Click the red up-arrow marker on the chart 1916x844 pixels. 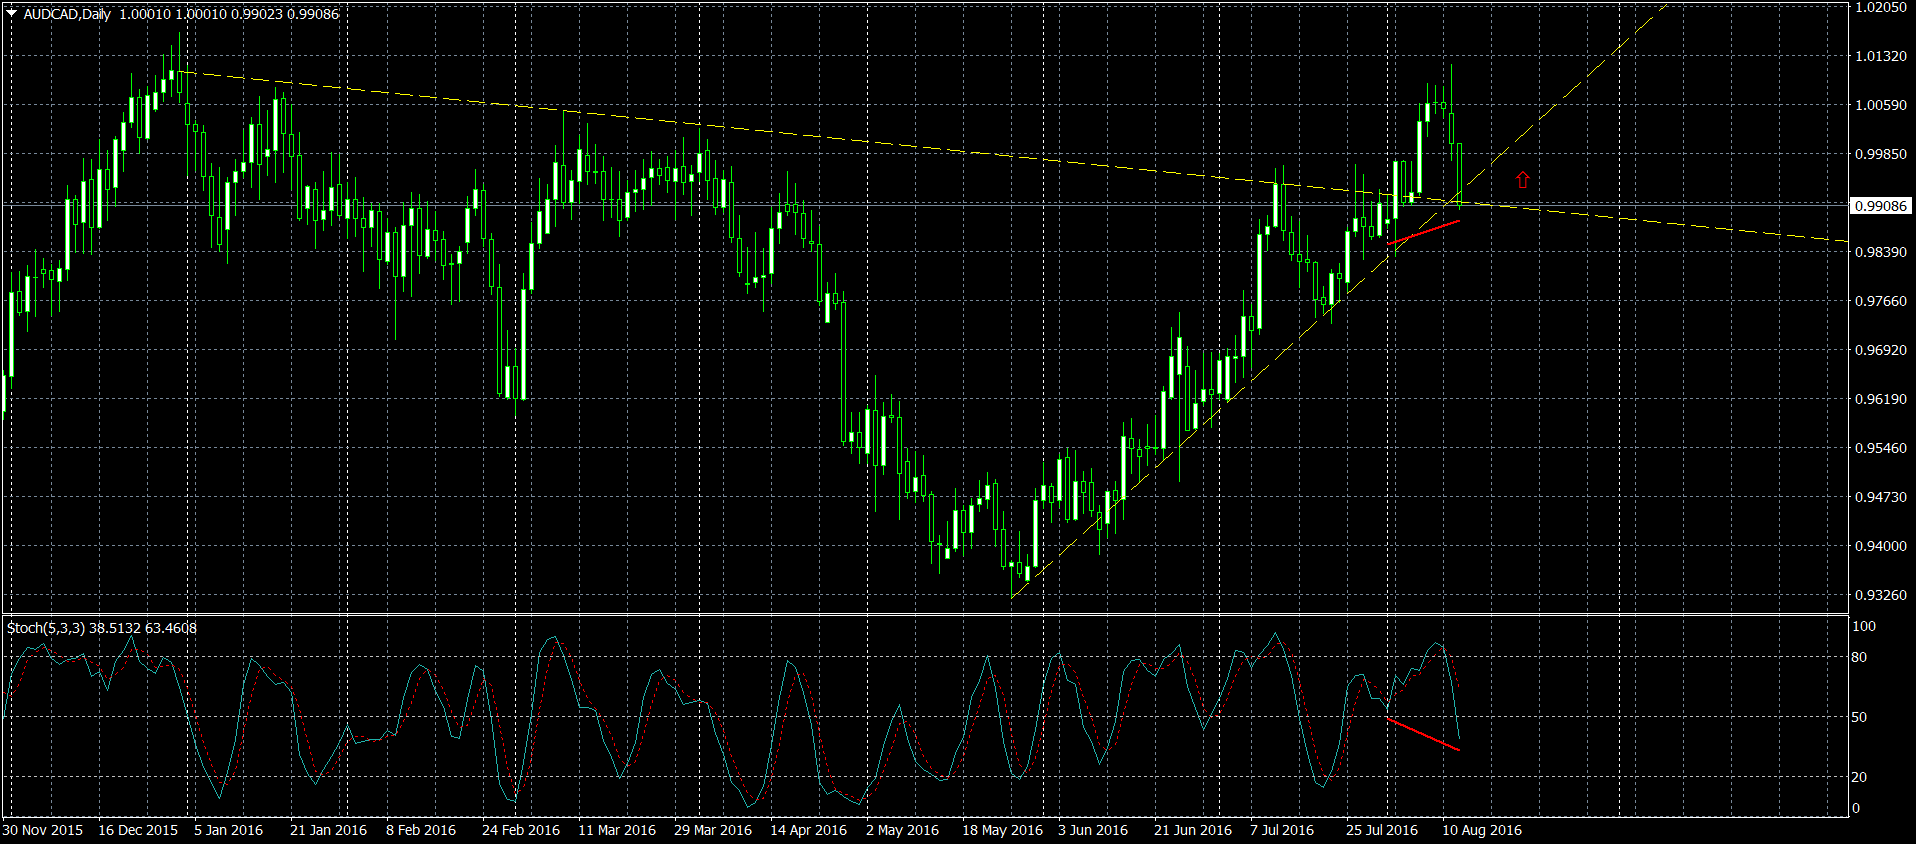pyautogui.click(x=1522, y=179)
